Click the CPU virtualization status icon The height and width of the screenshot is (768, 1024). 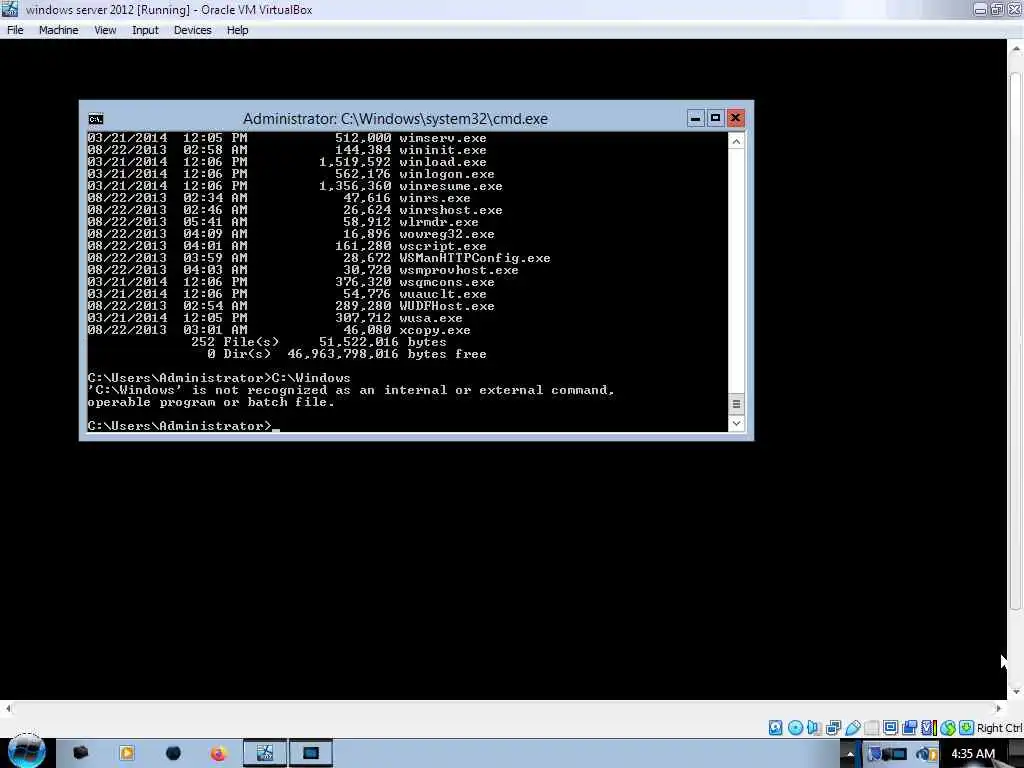point(929,728)
